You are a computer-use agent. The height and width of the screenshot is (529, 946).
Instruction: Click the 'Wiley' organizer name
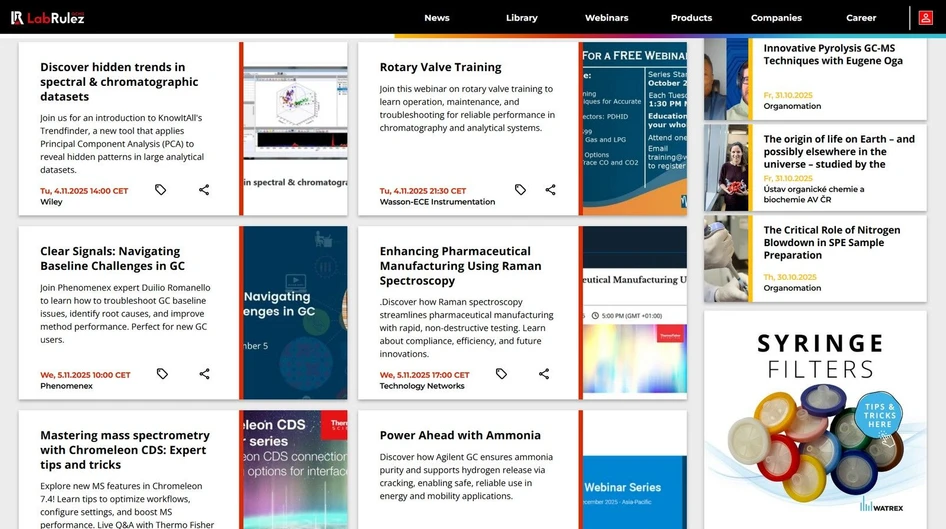point(51,202)
